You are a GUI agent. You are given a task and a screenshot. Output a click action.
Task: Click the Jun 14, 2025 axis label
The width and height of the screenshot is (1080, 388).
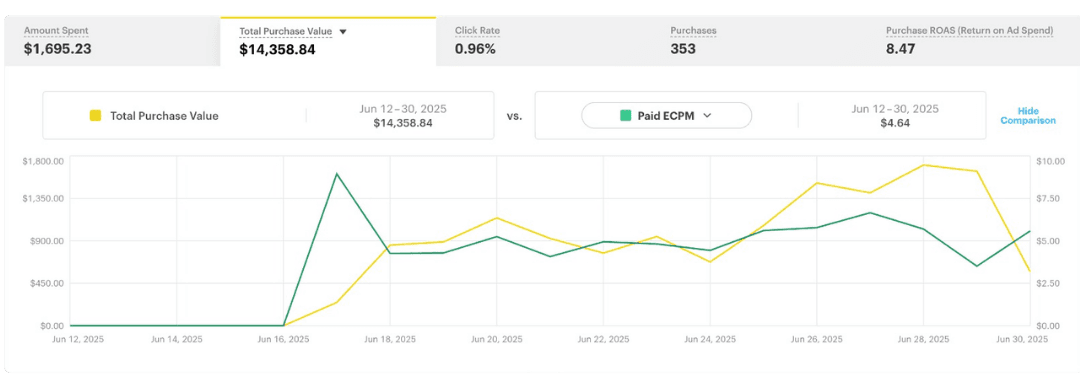176,339
